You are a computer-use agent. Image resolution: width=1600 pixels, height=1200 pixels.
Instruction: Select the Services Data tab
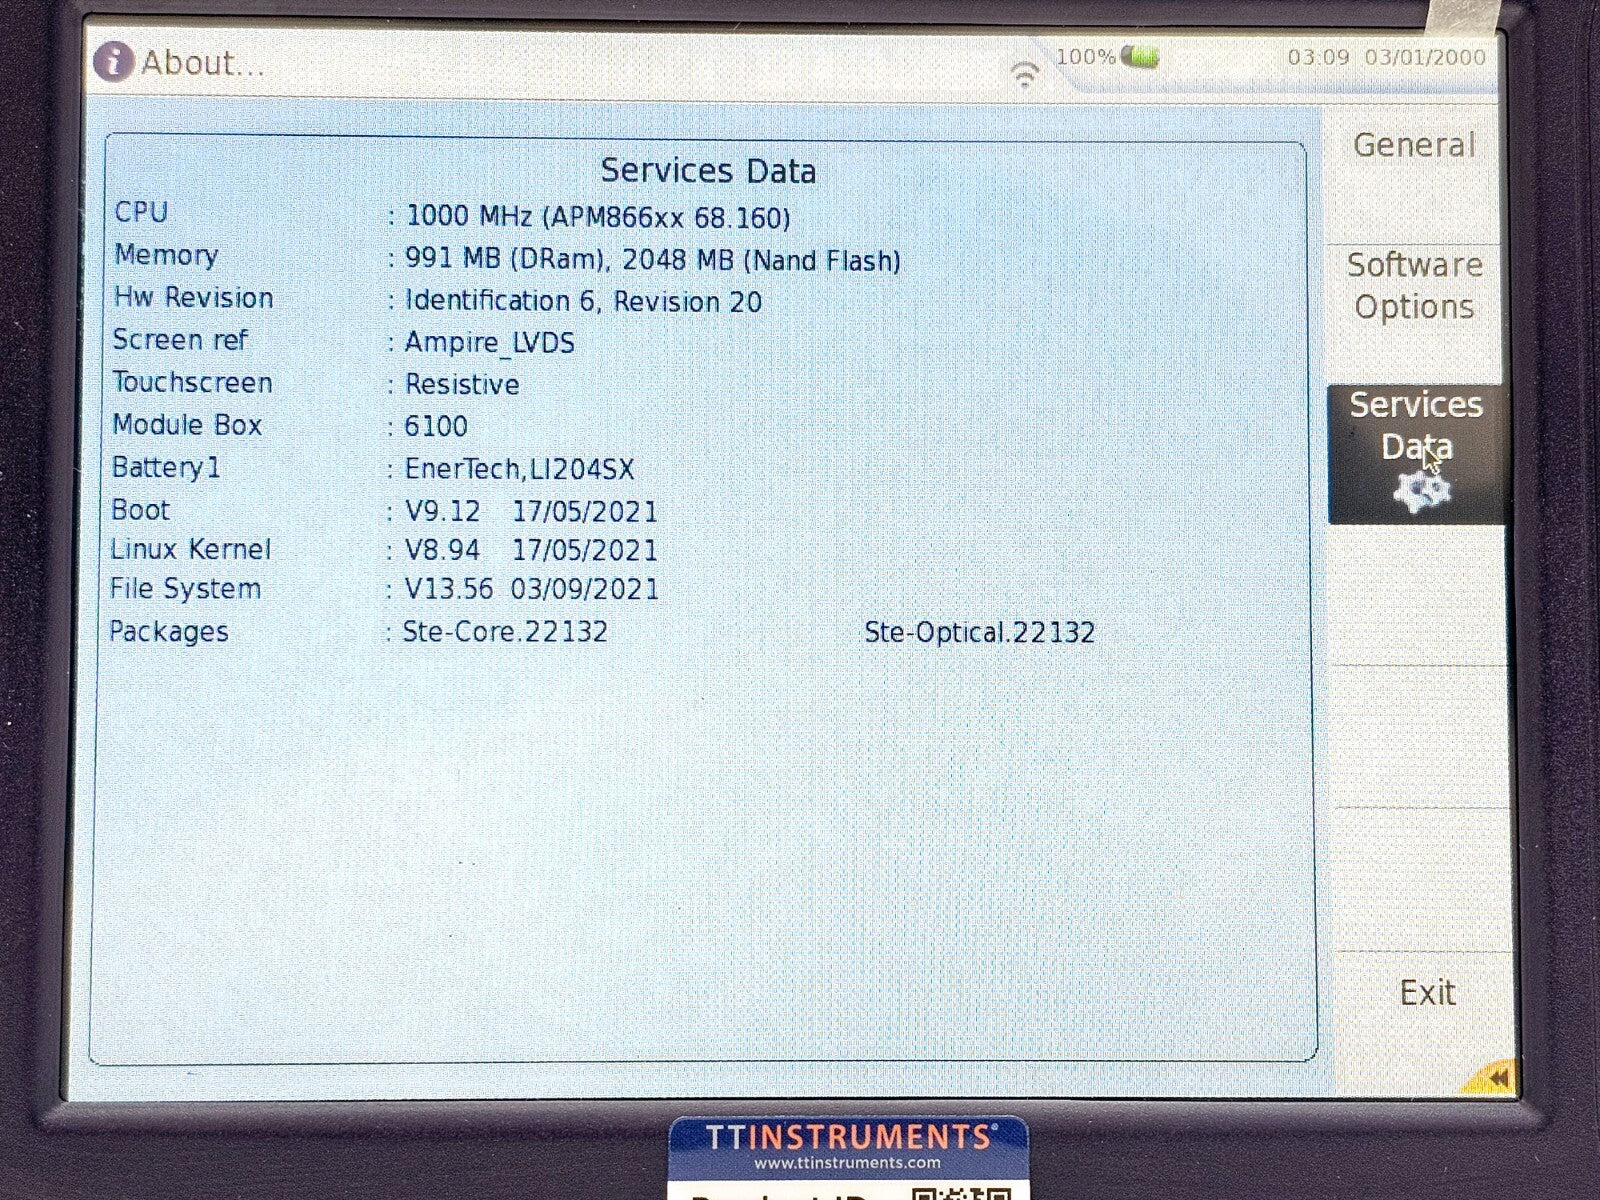point(1415,426)
